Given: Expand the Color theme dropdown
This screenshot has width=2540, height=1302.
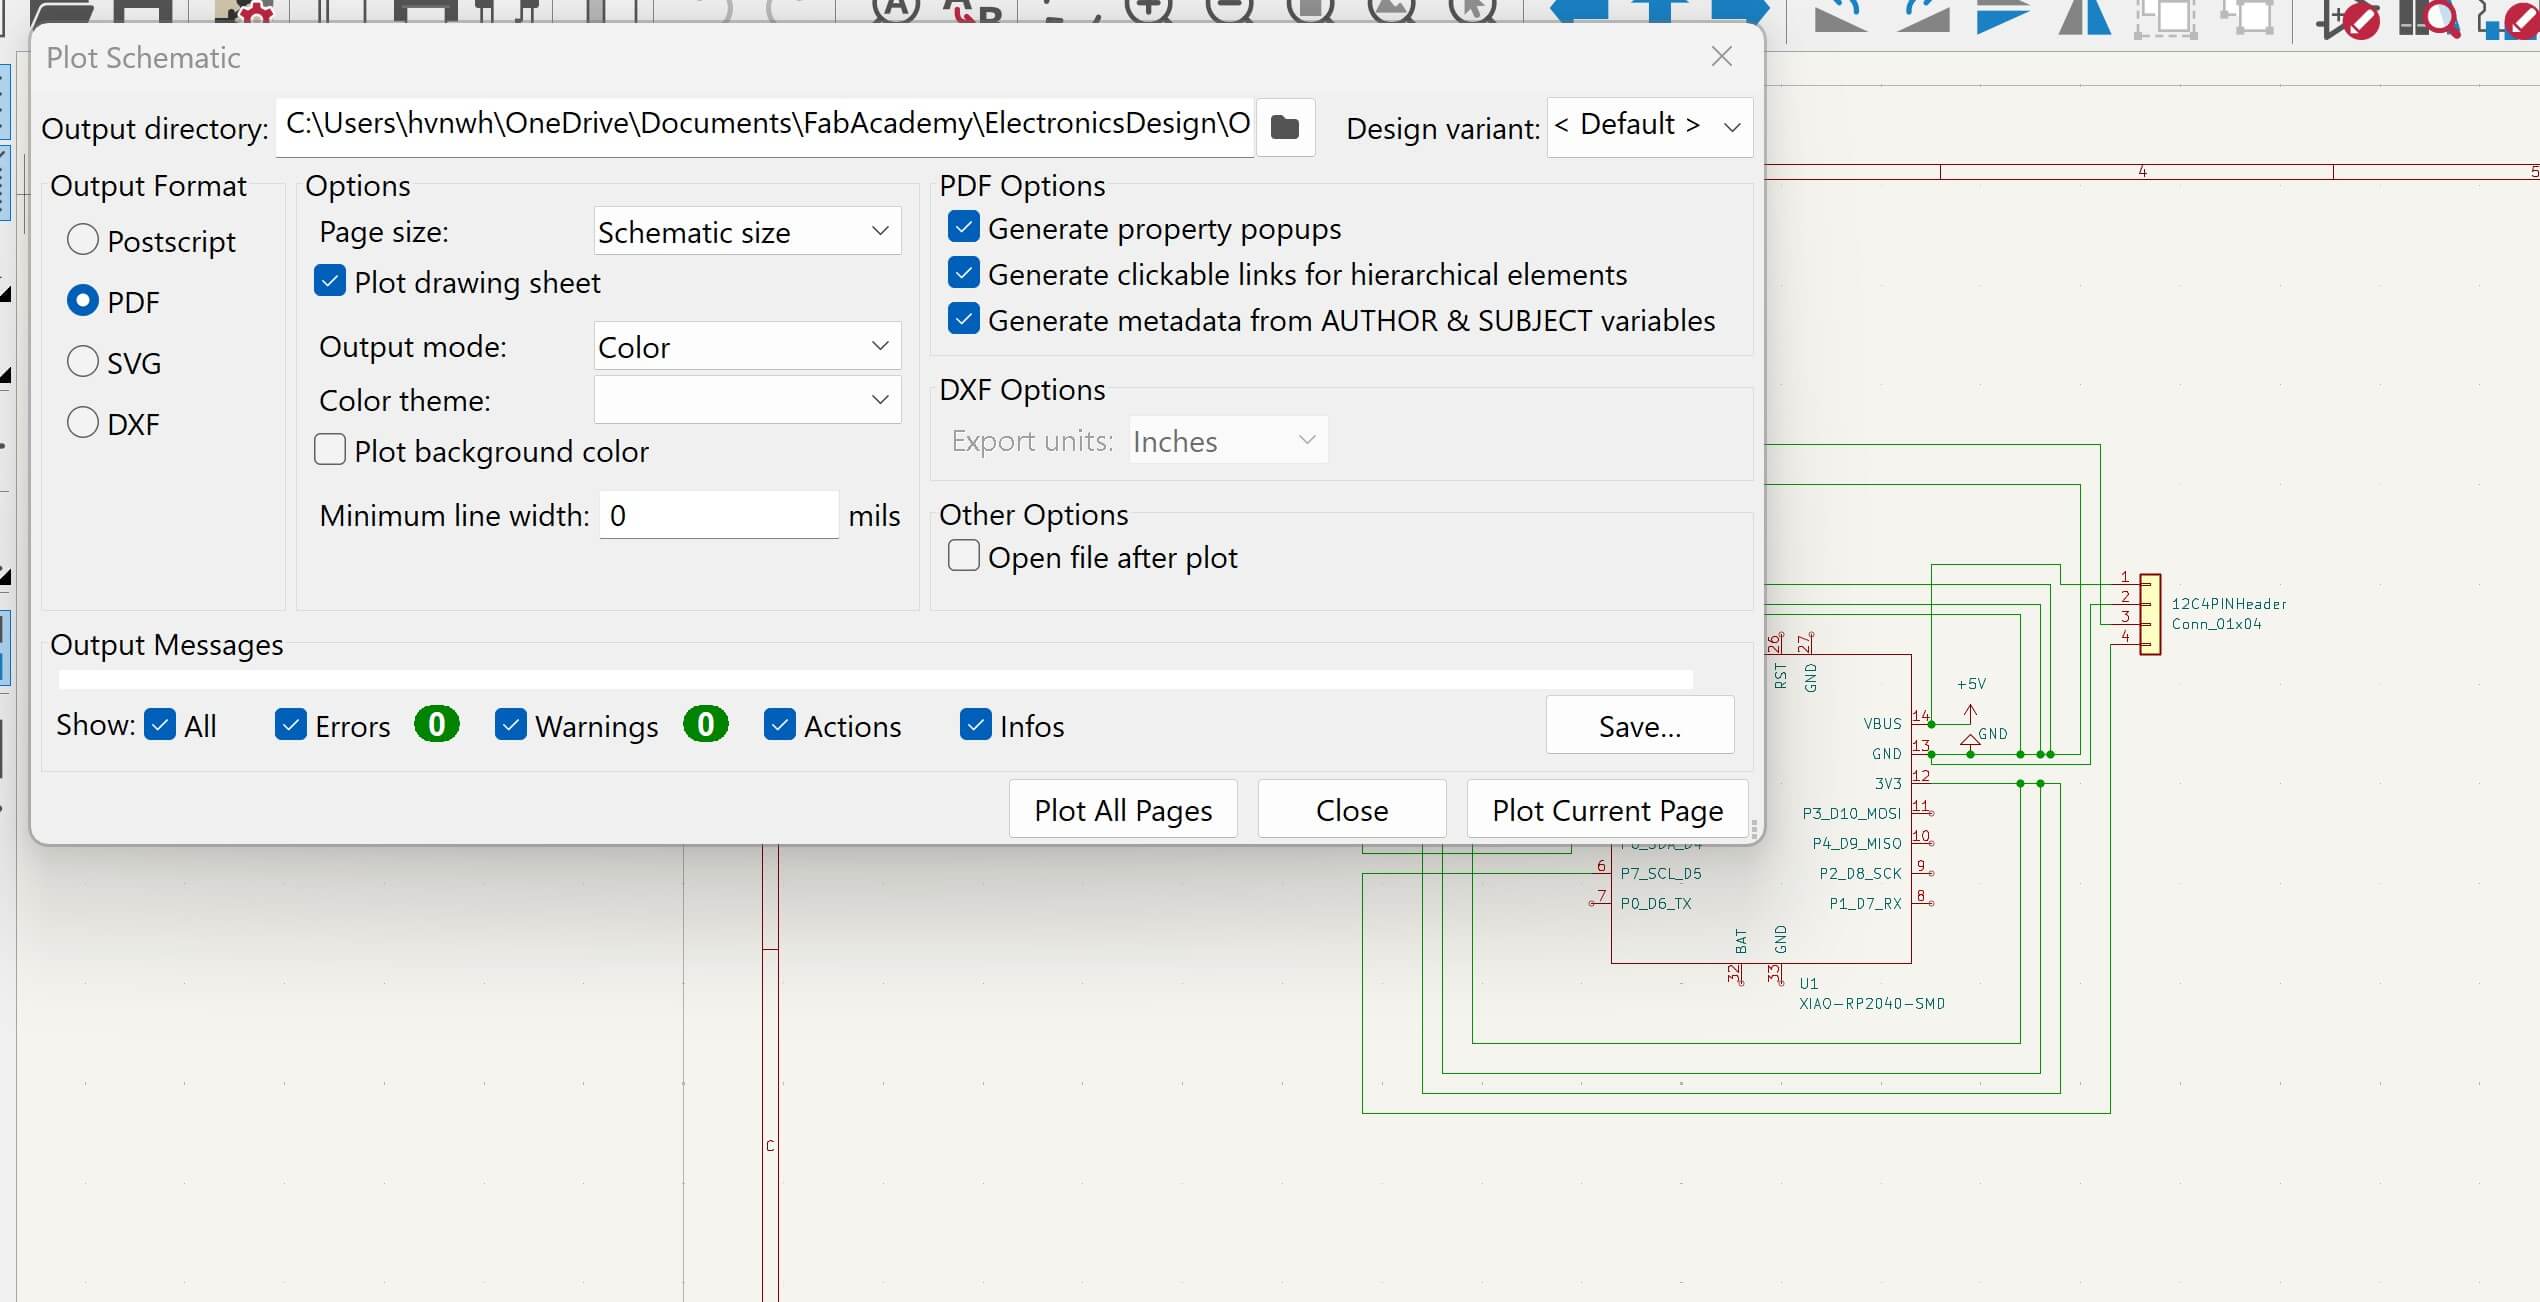Looking at the screenshot, I should [747, 399].
